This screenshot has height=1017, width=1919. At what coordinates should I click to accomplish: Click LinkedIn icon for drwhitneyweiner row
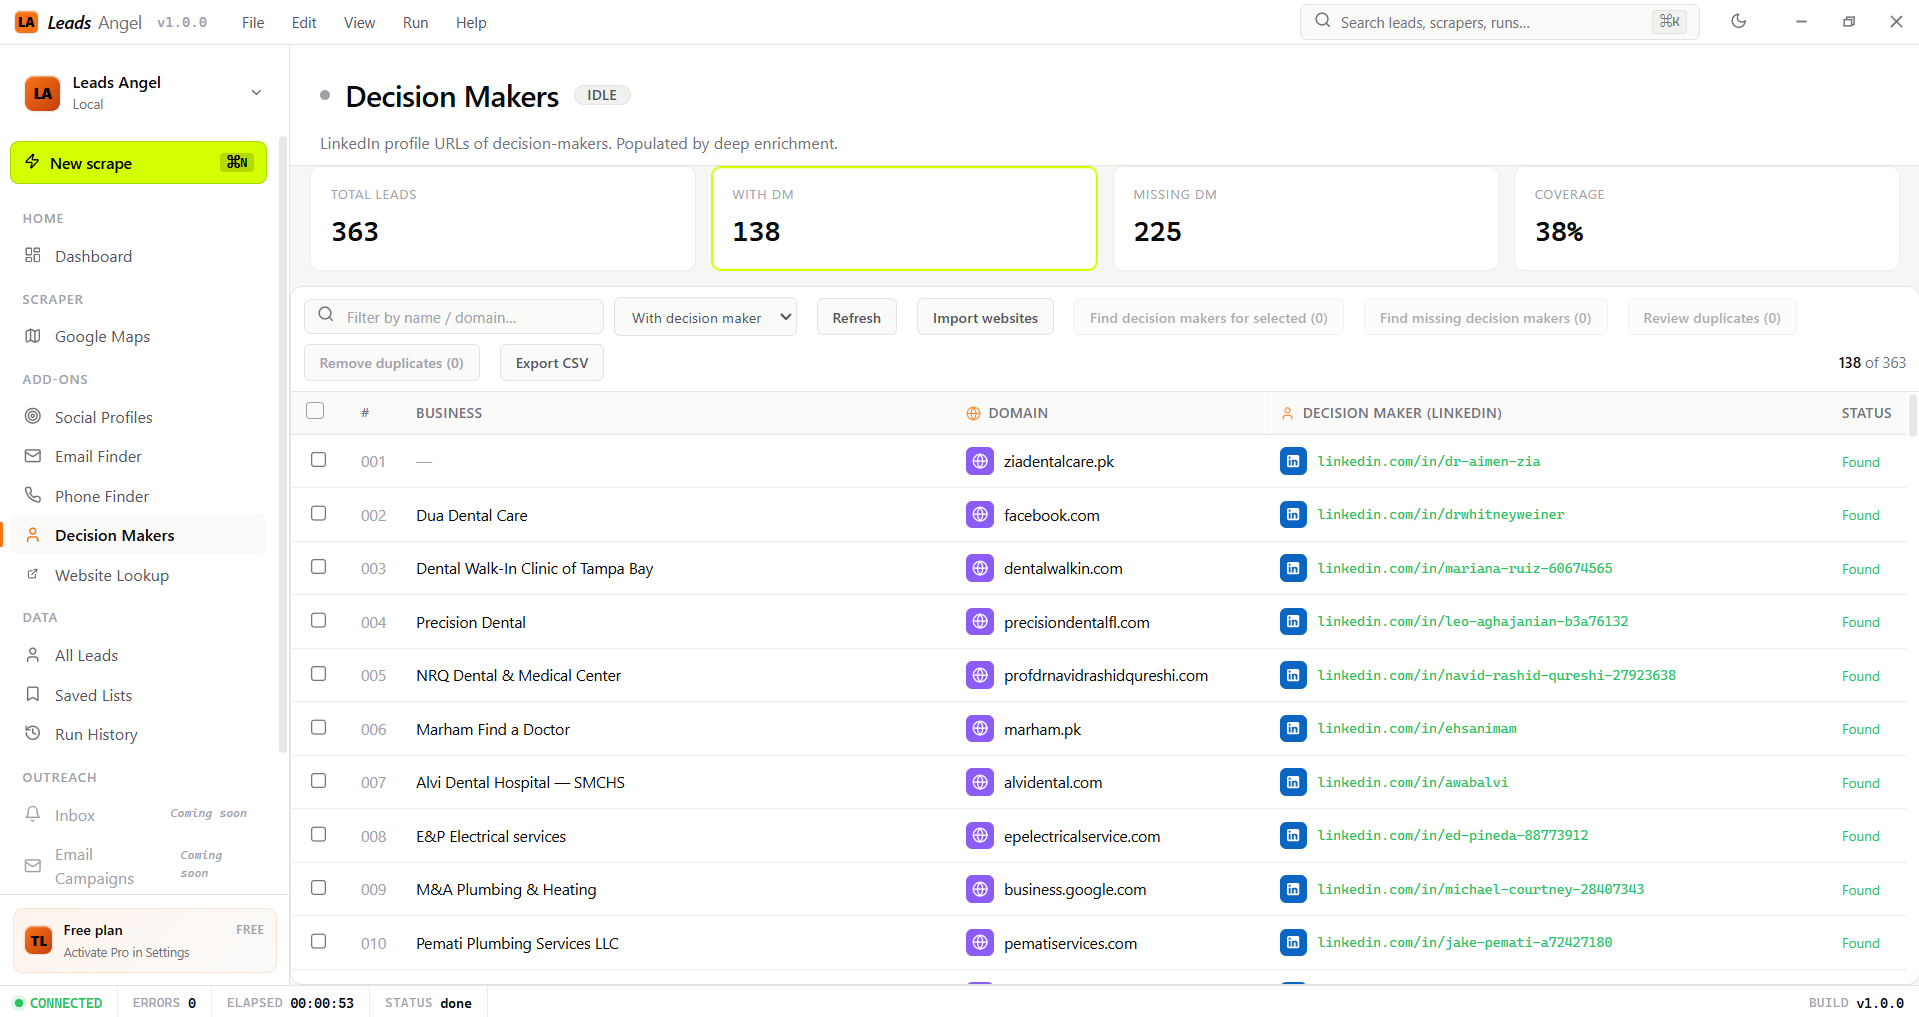coord(1293,515)
